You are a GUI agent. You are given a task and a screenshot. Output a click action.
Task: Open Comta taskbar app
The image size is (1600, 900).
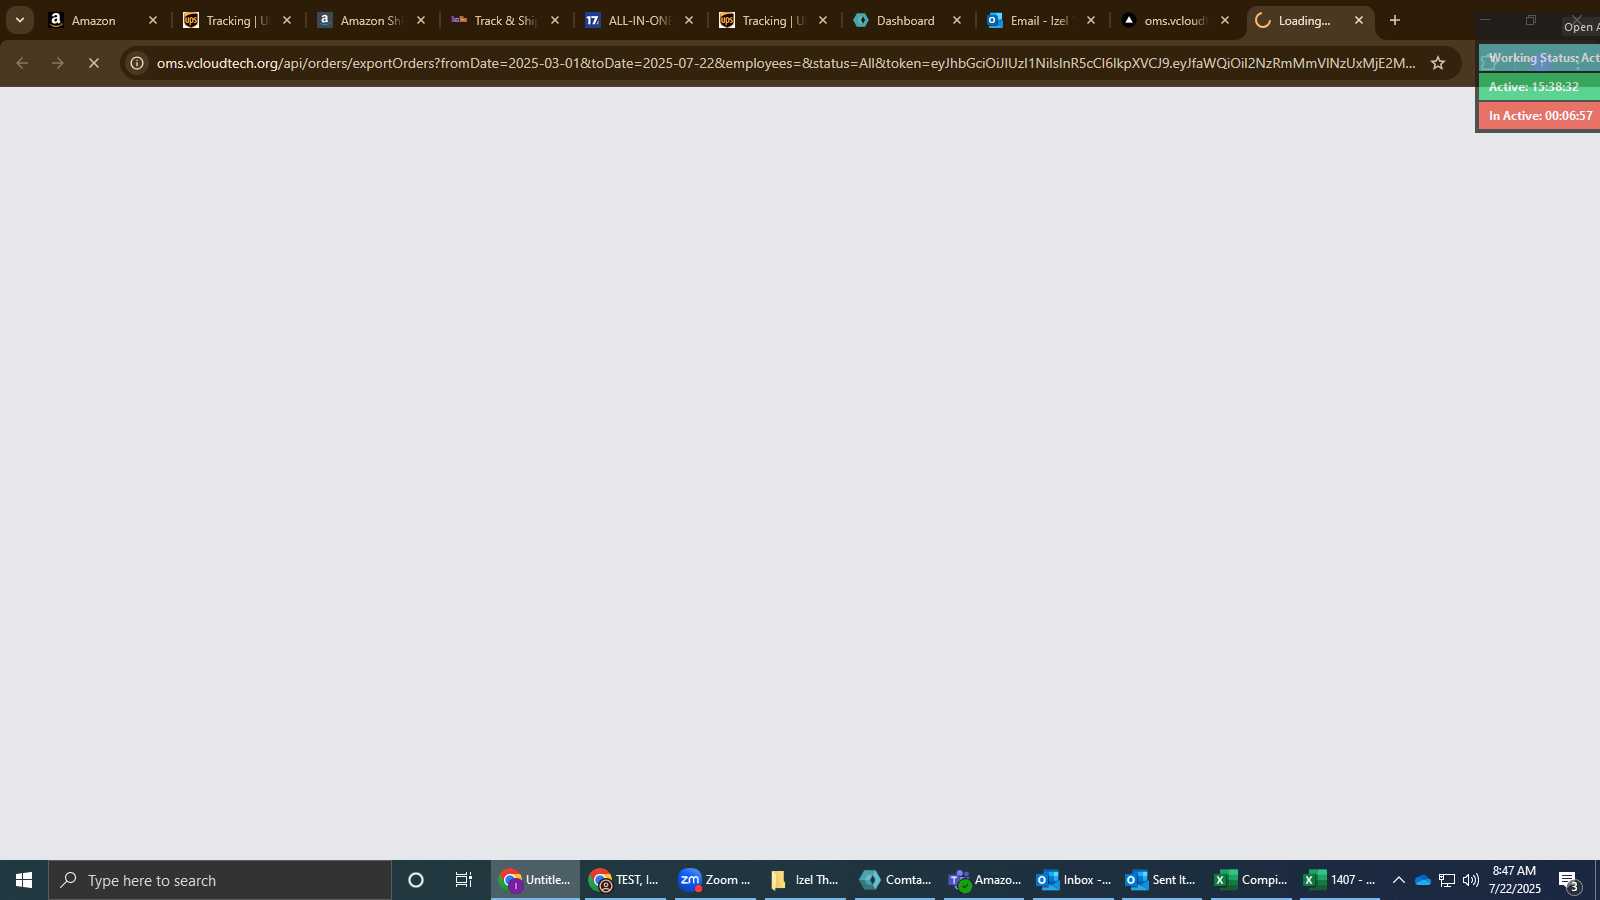click(895, 880)
